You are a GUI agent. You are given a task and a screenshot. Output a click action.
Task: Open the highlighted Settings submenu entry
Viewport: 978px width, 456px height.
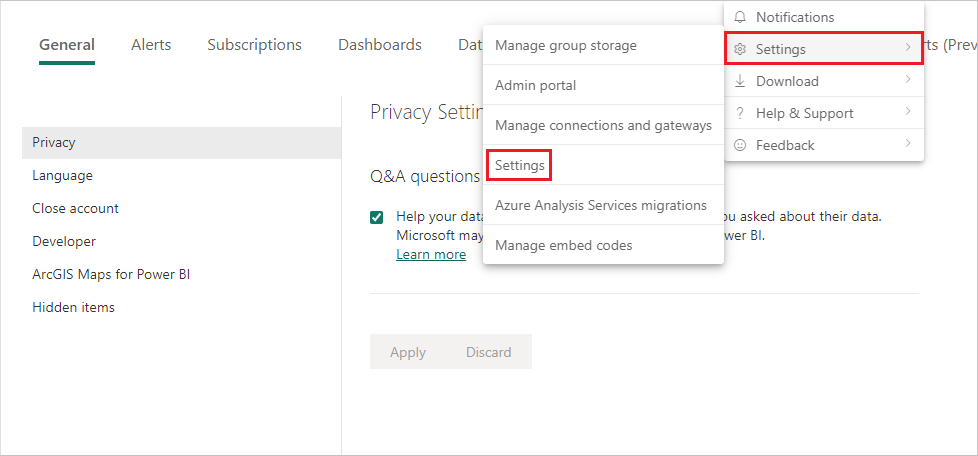[x=520, y=166]
